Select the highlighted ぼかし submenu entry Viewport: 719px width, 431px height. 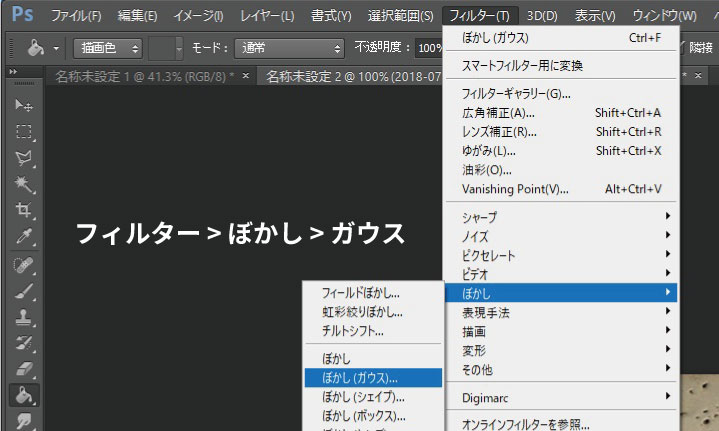pos(561,293)
